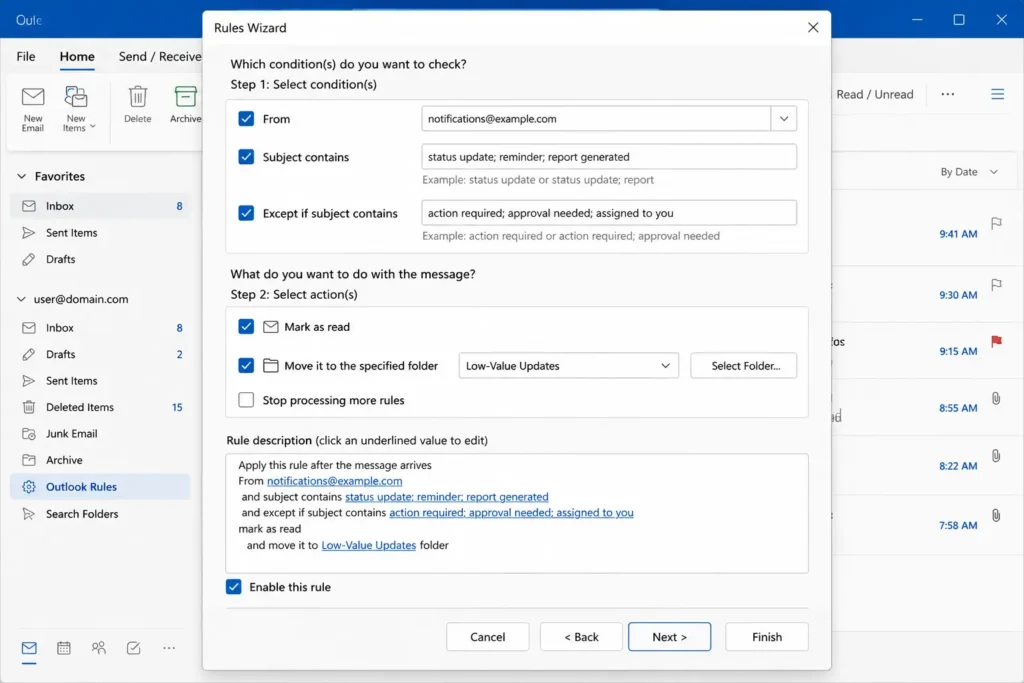Click attachment icon on 8:22 AM message
The width and height of the screenshot is (1024, 683).
pyautogui.click(x=996, y=456)
